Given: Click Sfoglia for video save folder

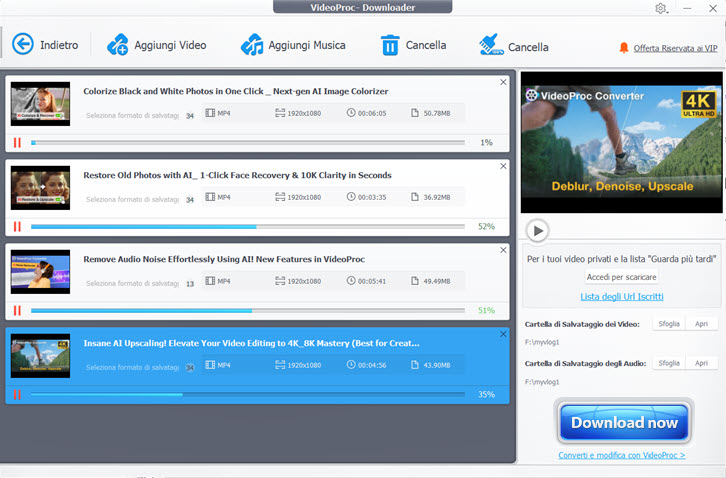Looking at the screenshot, I should (x=669, y=324).
